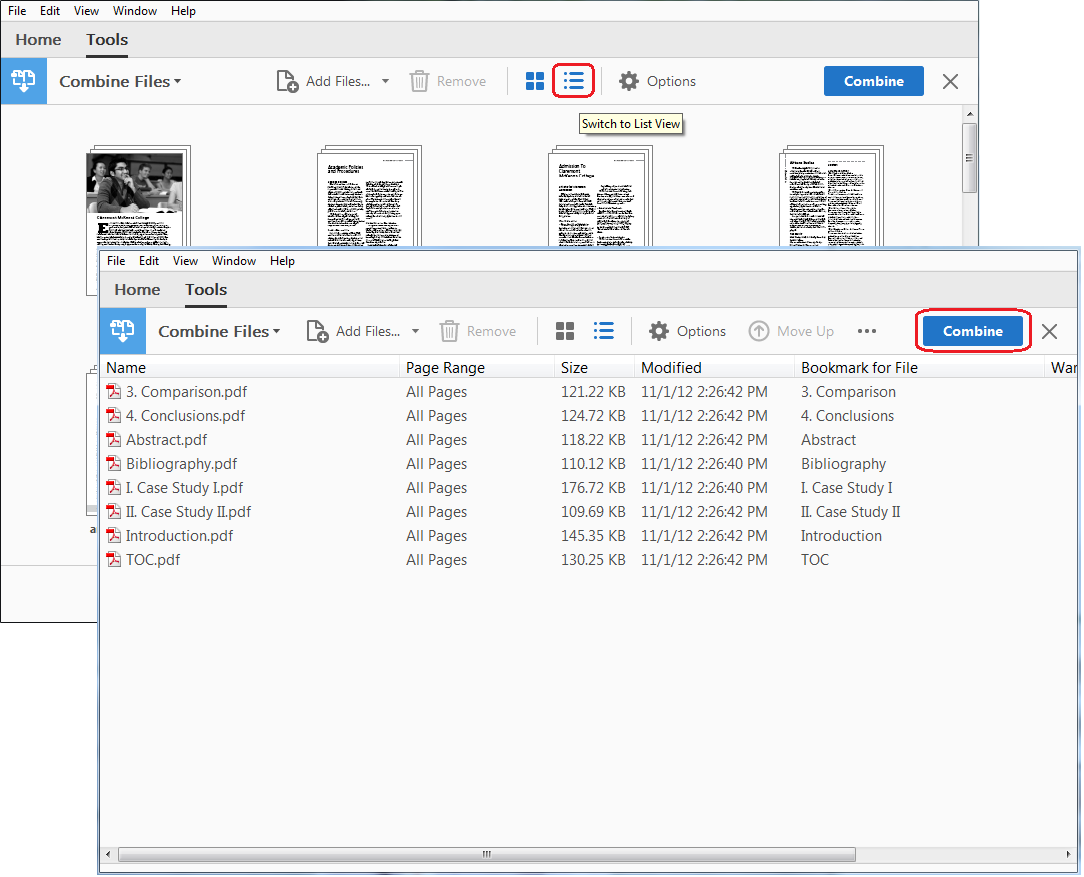Click Combine button in back window

point(874,81)
